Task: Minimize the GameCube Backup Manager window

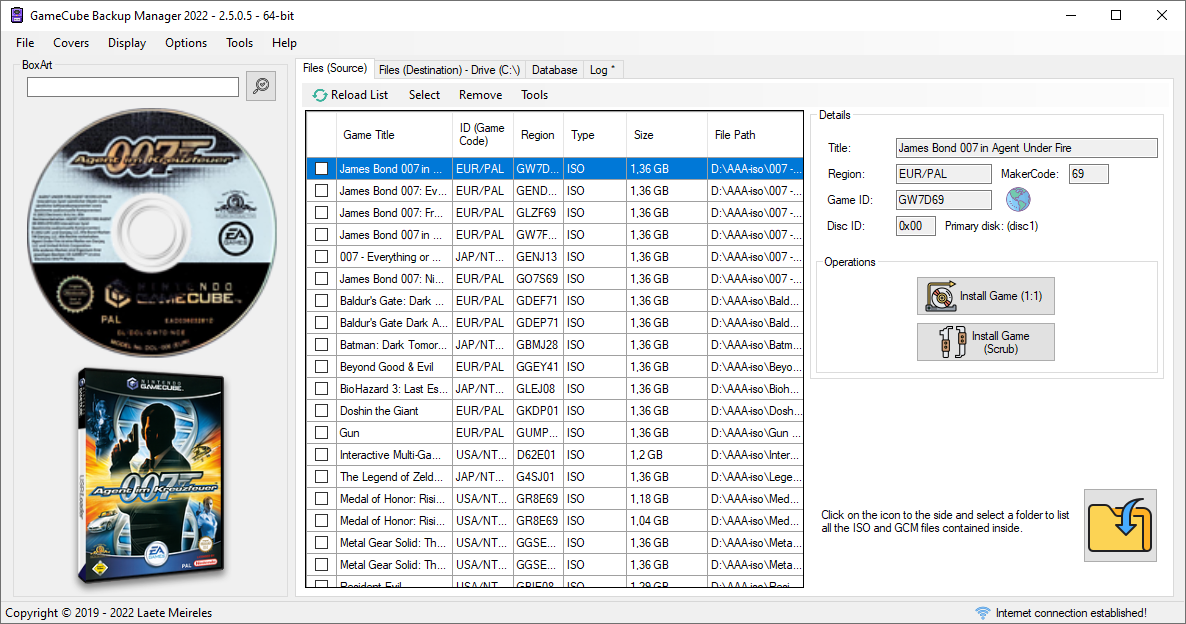Action: [1071, 15]
